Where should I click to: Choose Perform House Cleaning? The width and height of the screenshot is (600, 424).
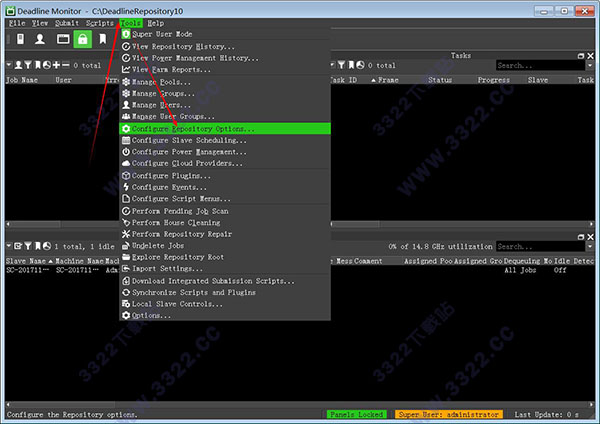click(225, 222)
